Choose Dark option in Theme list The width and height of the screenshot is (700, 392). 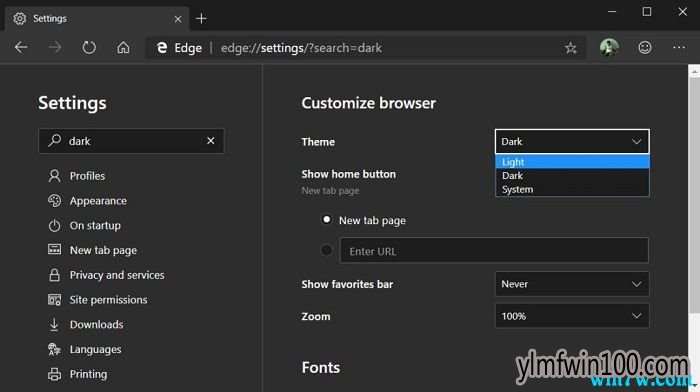(x=572, y=175)
